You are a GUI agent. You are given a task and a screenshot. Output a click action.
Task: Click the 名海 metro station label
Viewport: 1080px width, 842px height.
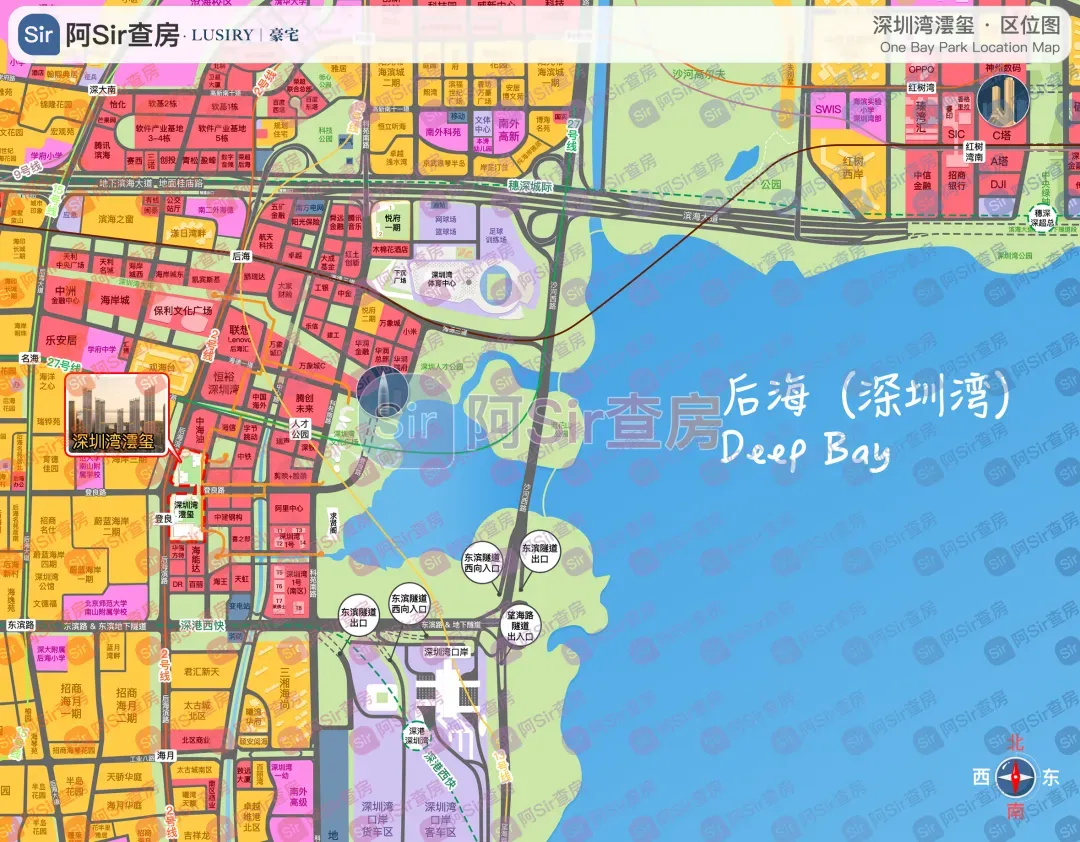click(30, 358)
